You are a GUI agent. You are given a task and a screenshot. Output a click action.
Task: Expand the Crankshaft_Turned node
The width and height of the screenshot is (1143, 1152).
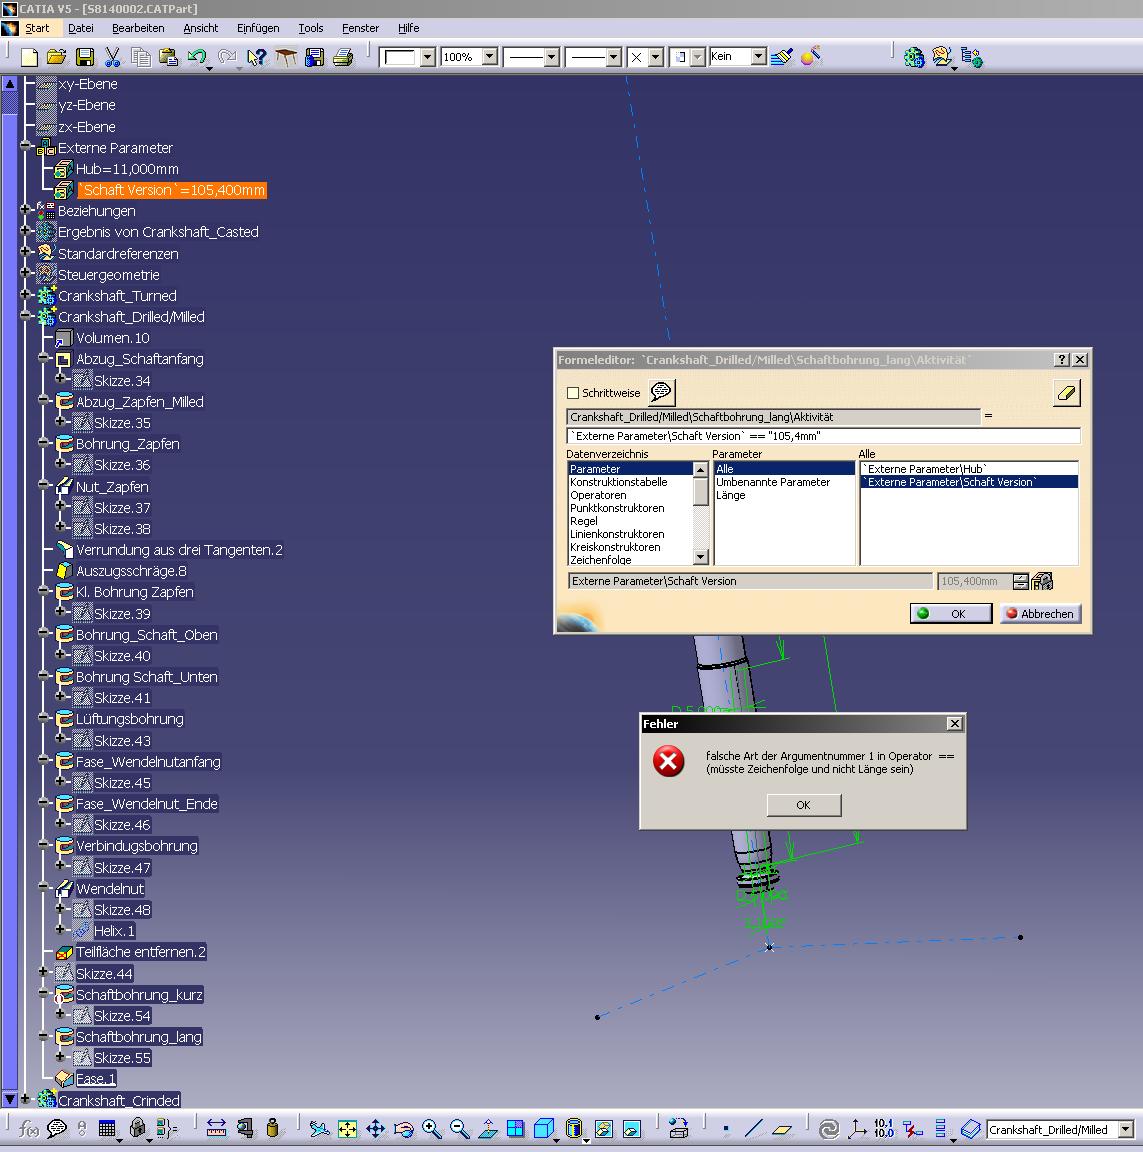(x=26, y=294)
